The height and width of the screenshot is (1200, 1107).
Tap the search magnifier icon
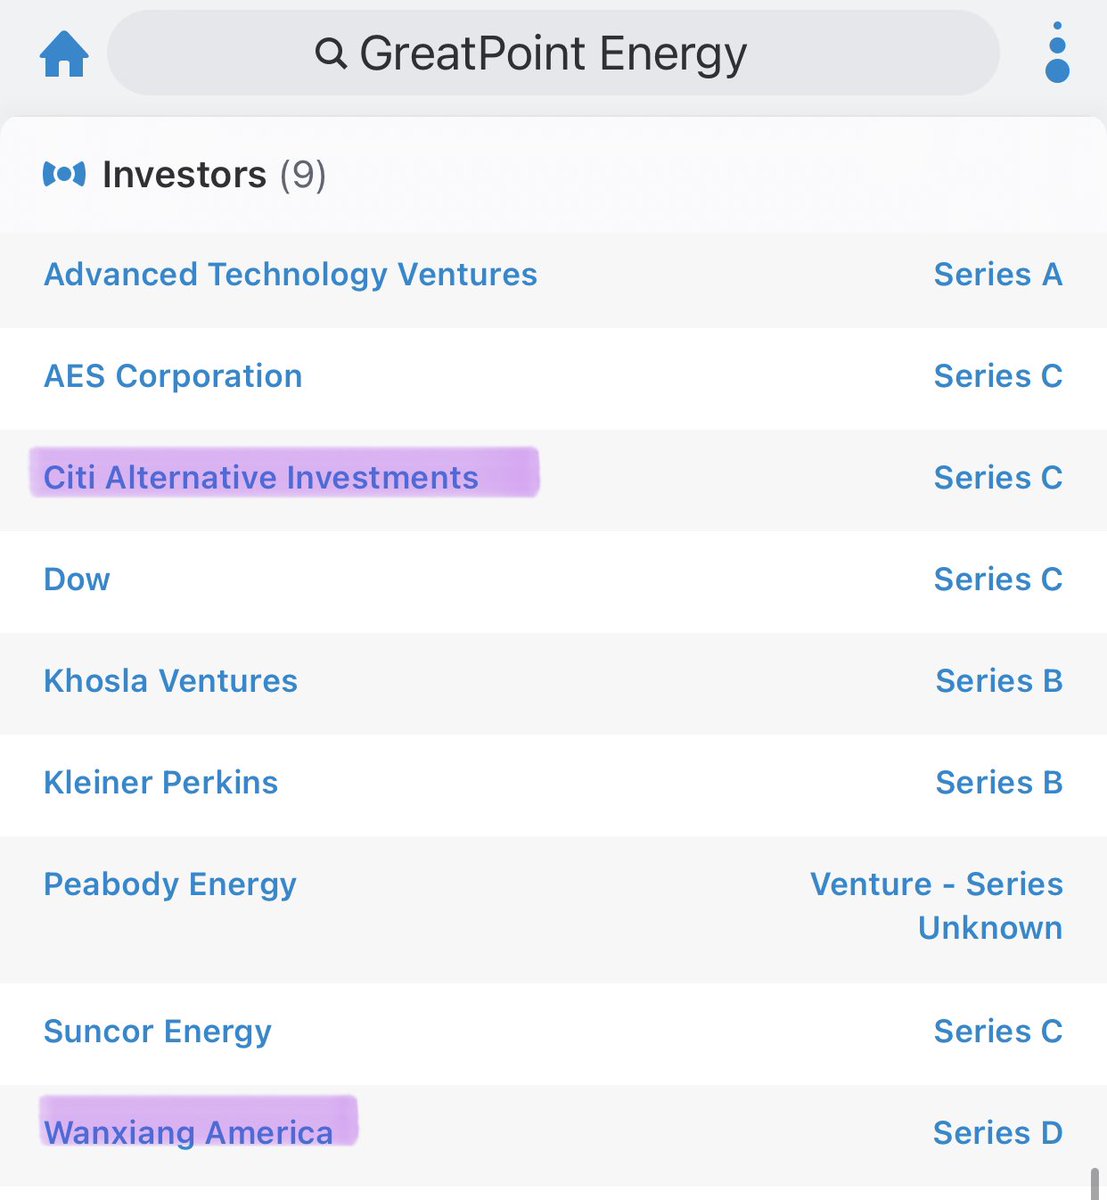click(x=330, y=53)
